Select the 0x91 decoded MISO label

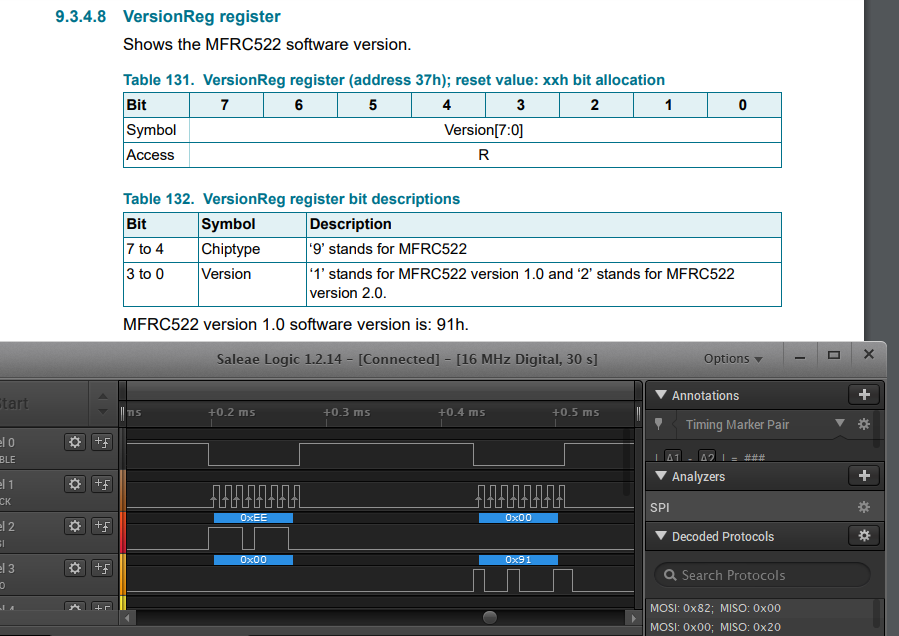tap(518, 560)
